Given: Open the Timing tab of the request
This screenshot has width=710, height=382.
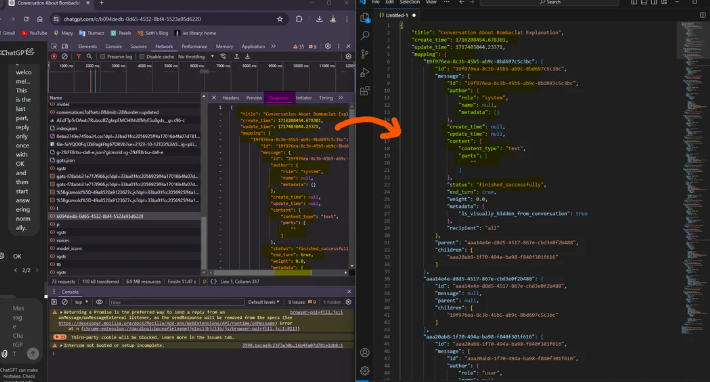Looking at the screenshot, I should 326,98.
